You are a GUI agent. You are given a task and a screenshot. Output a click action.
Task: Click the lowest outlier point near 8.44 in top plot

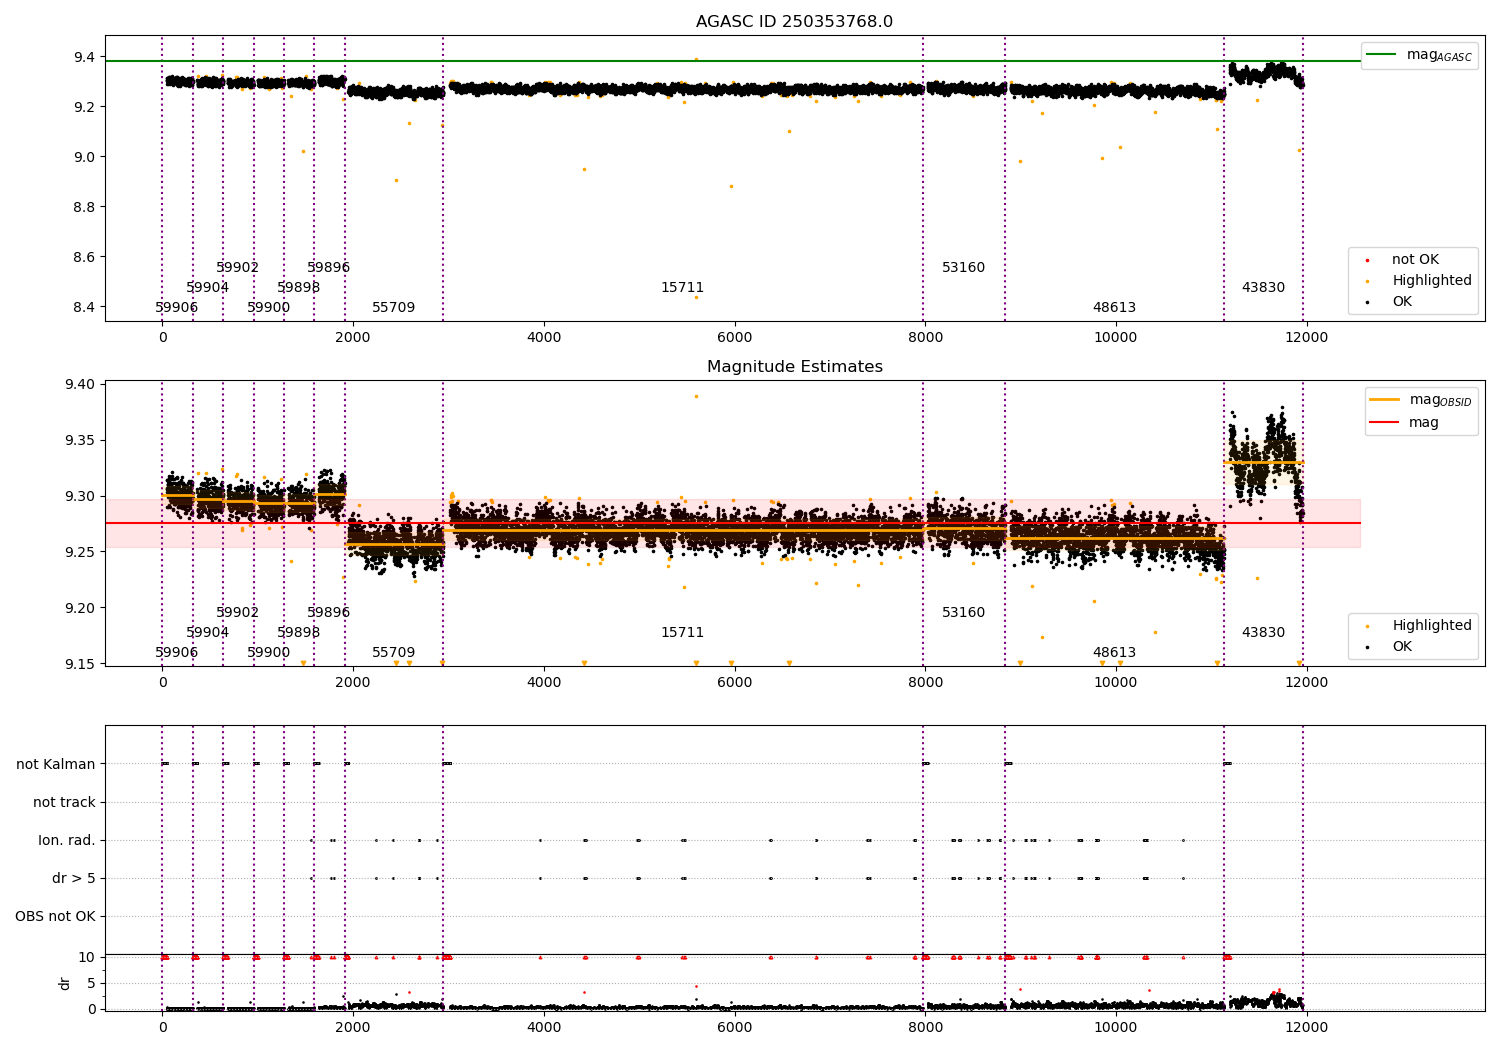(x=696, y=297)
